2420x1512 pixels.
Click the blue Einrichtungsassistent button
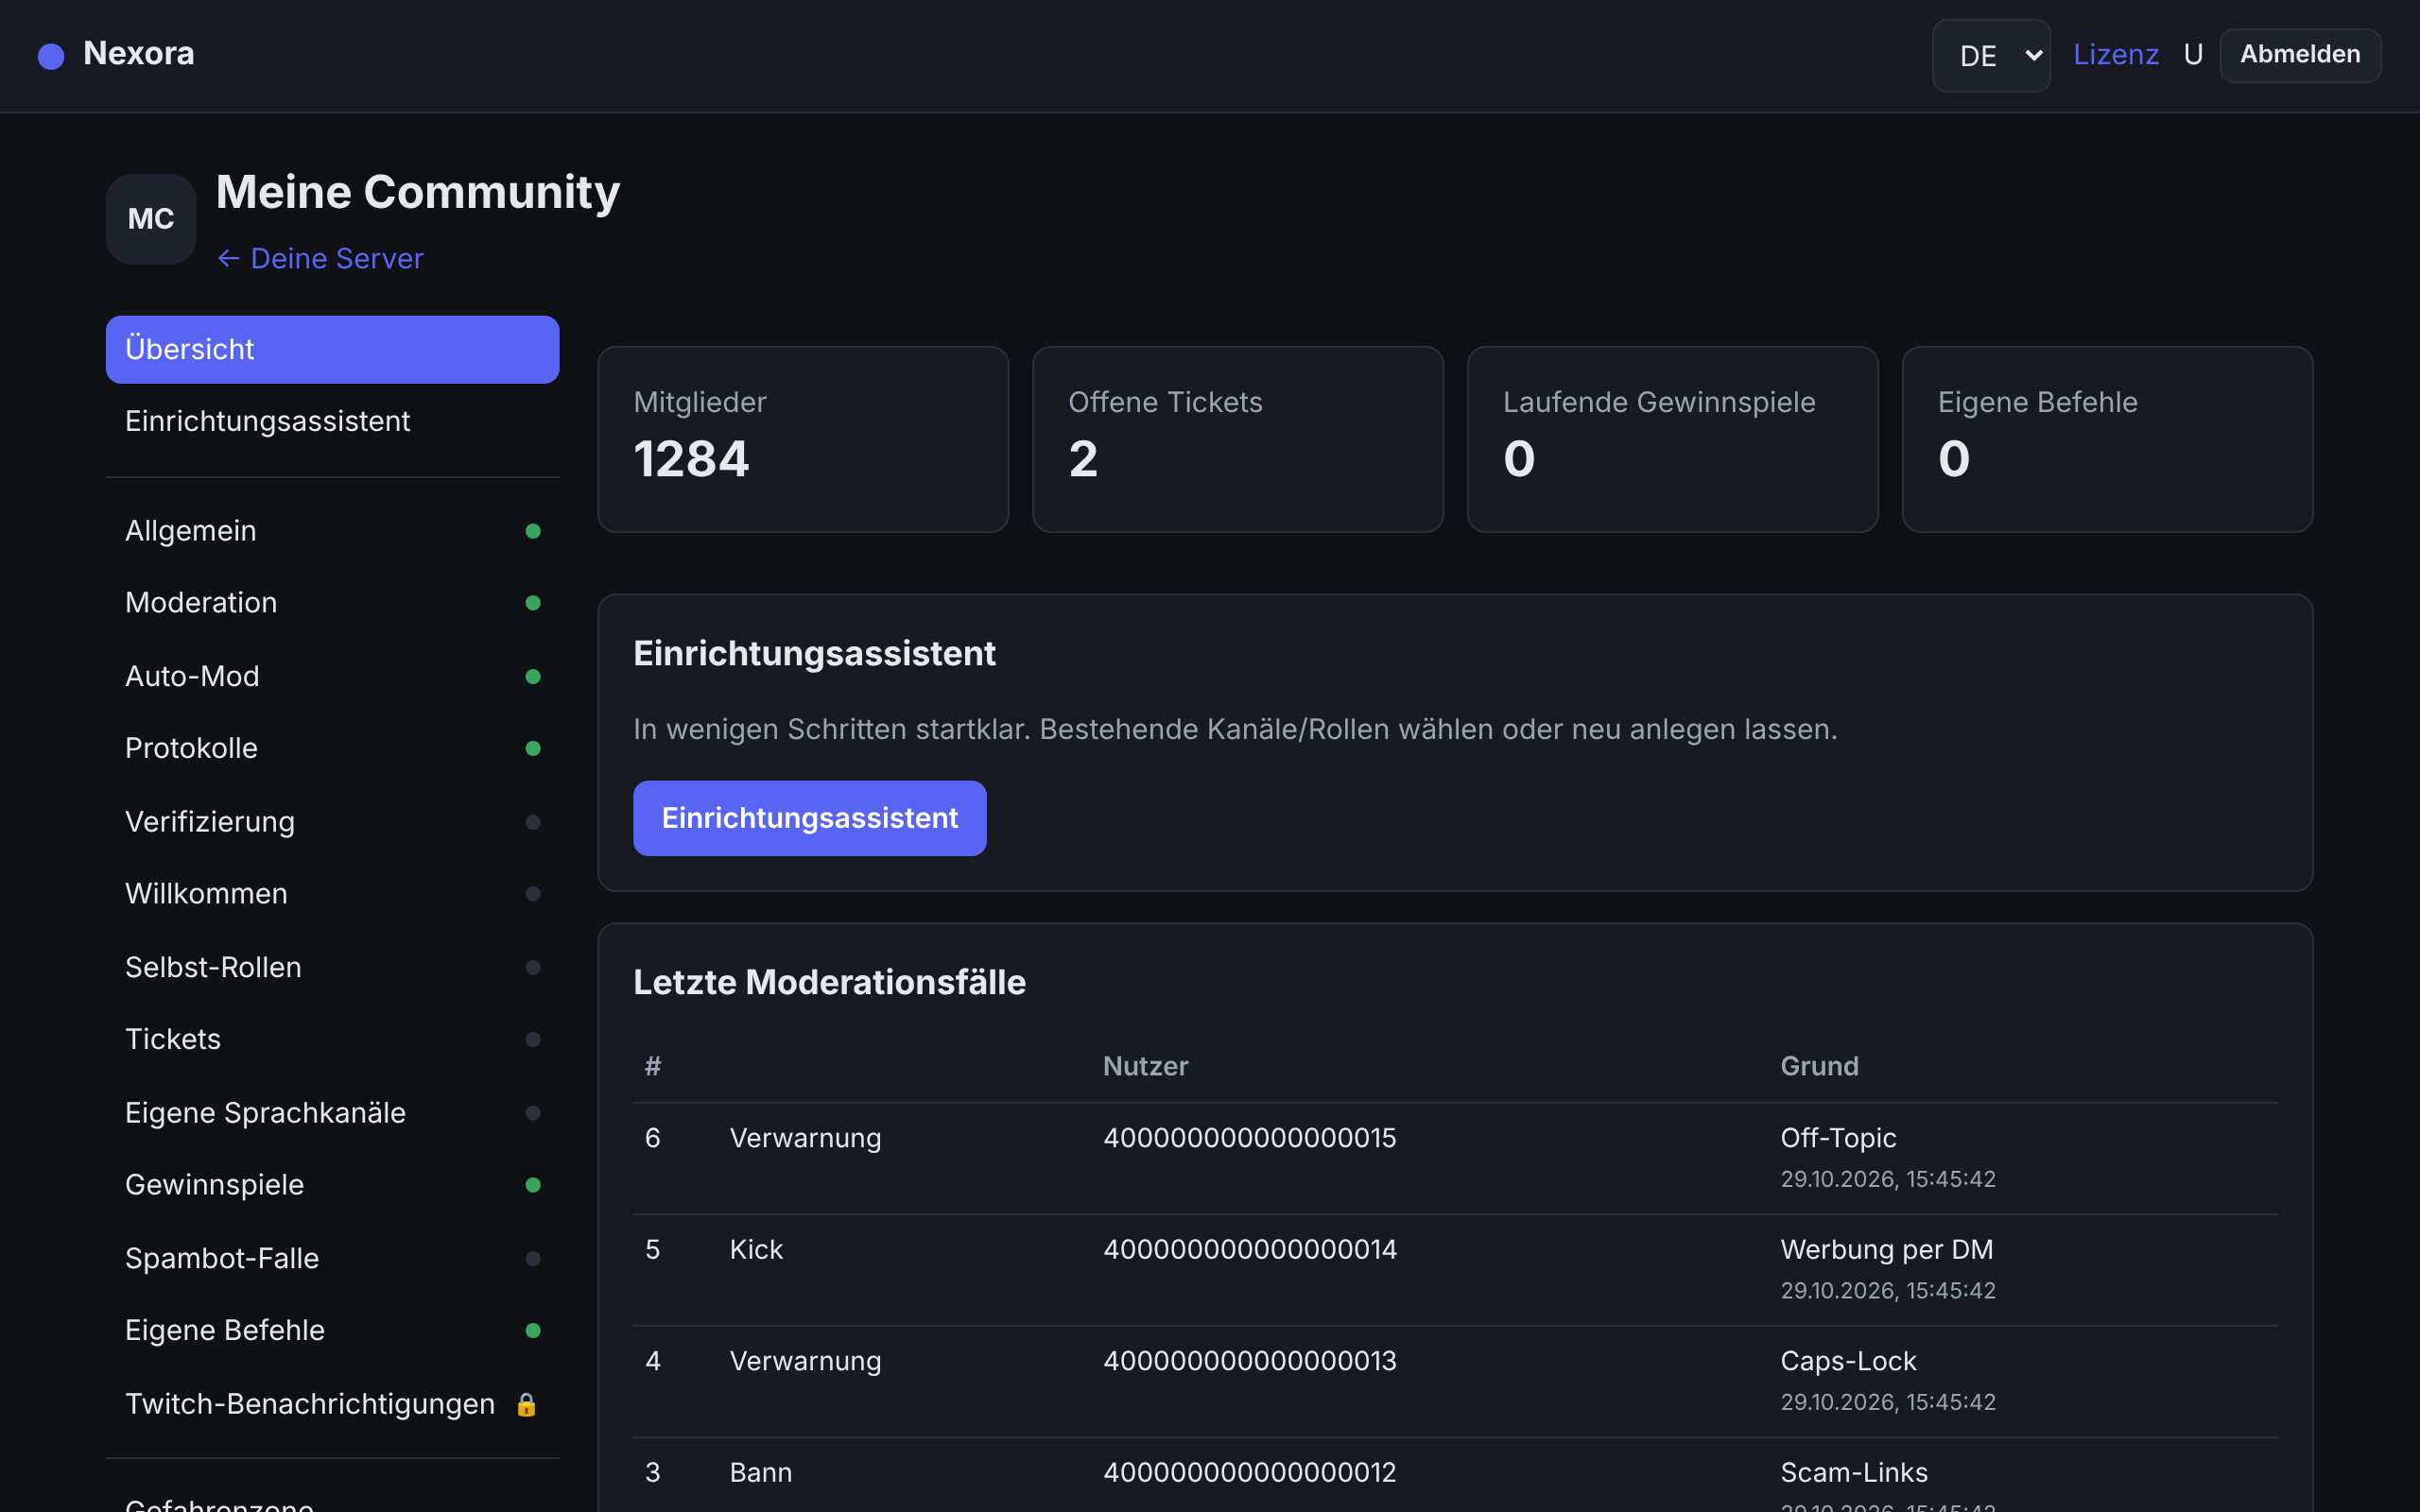click(809, 818)
